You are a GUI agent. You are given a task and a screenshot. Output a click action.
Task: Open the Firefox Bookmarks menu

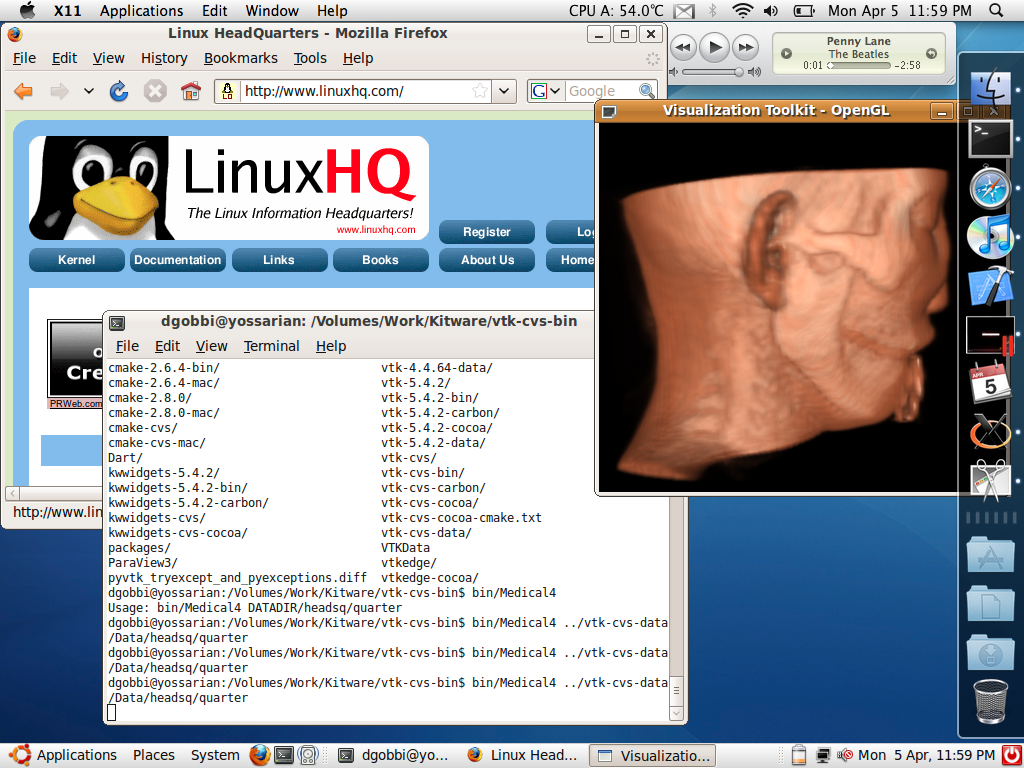pyautogui.click(x=240, y=58)
